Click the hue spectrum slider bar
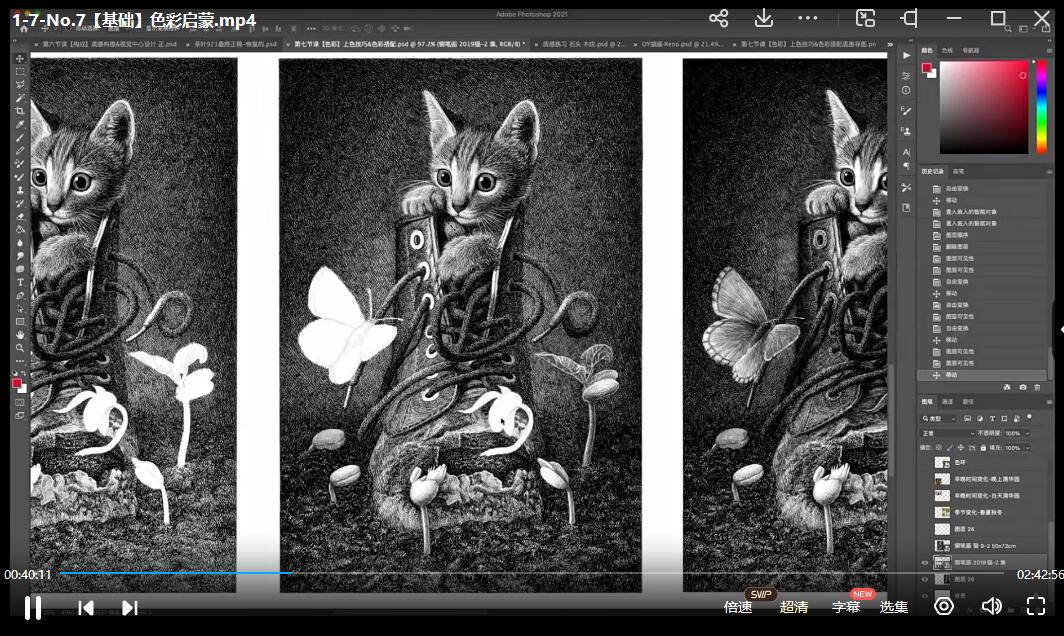Viewport: 1064px width, 636px height. click(x=1042, y=107)
